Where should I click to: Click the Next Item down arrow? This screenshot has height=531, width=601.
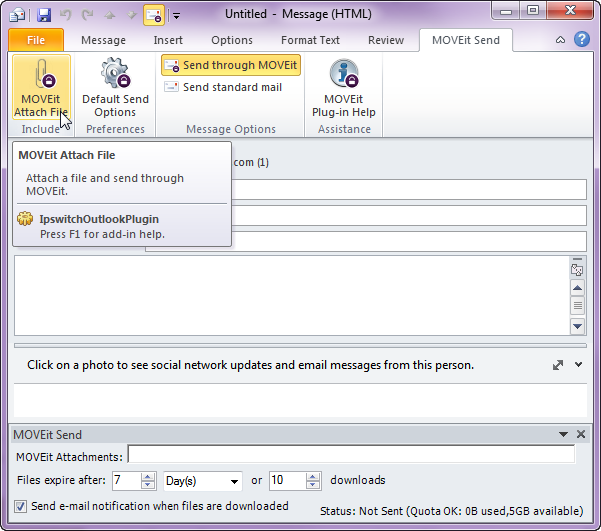pos(132,15)
